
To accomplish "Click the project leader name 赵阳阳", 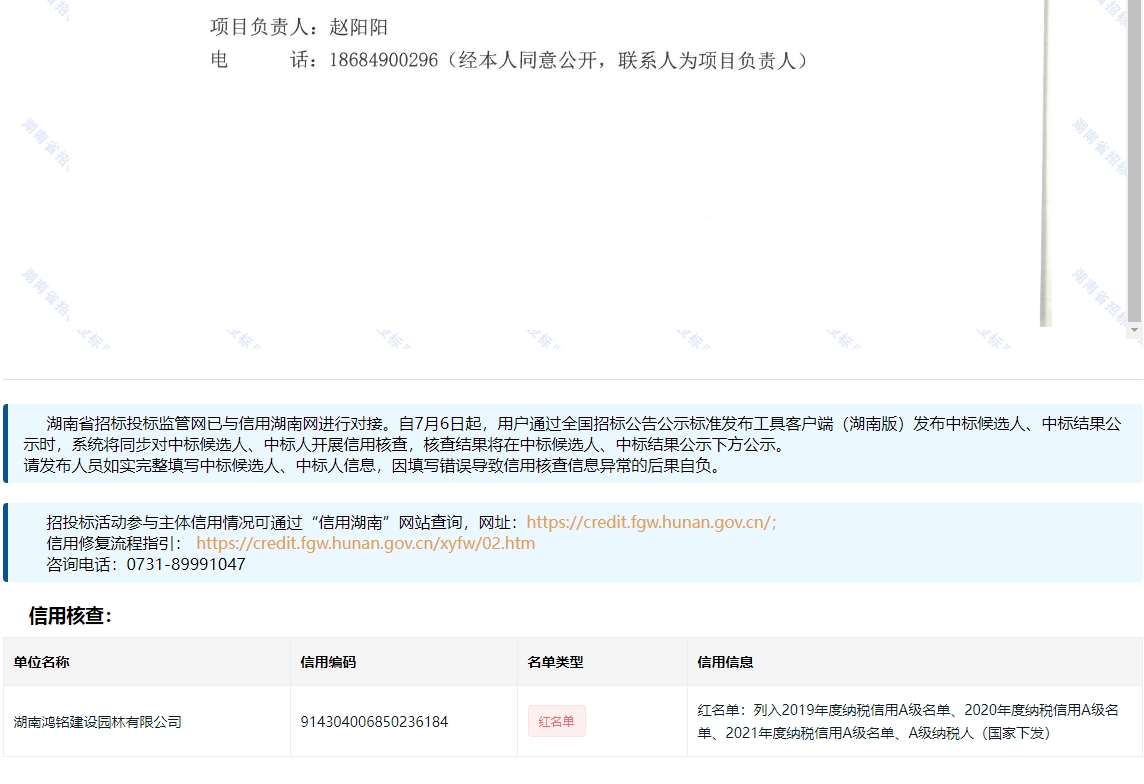I will (x=358, y=27).
